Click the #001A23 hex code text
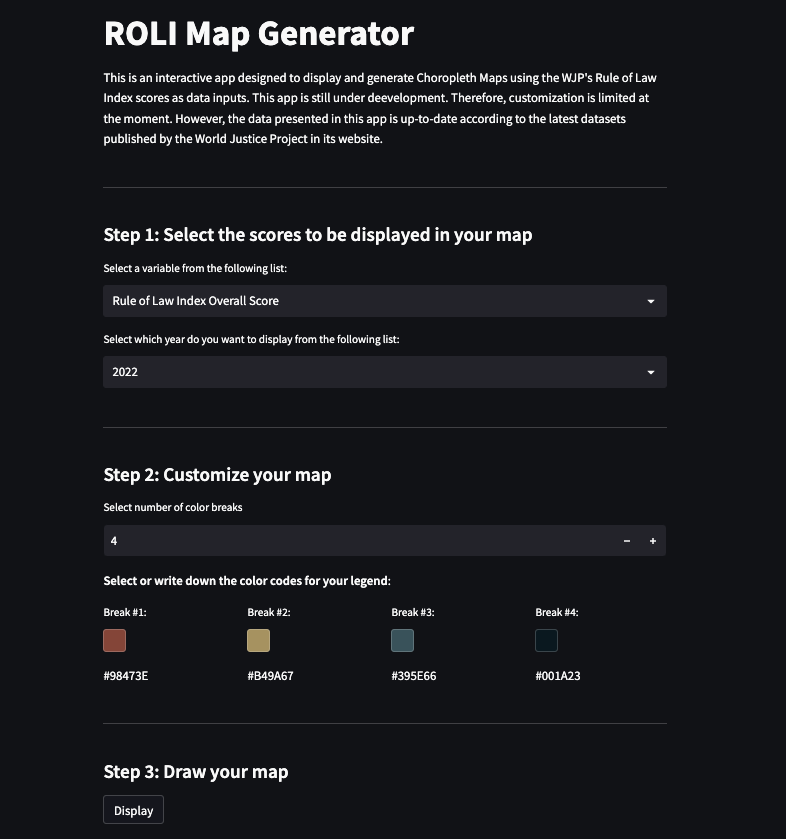786x839 pixels. [558, 676]
